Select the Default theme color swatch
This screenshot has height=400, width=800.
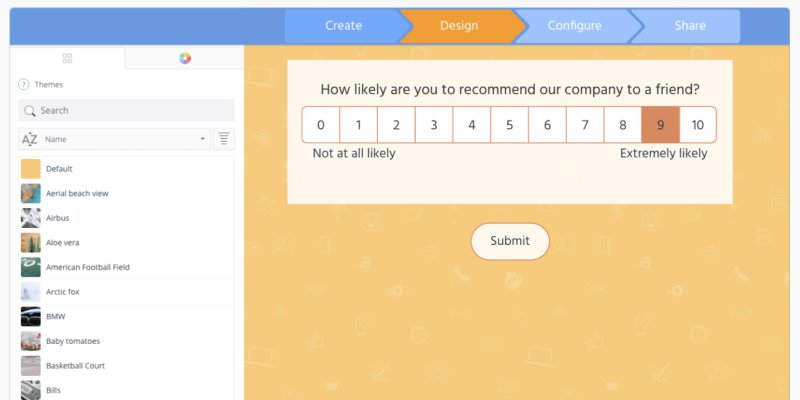pos(31,168)
